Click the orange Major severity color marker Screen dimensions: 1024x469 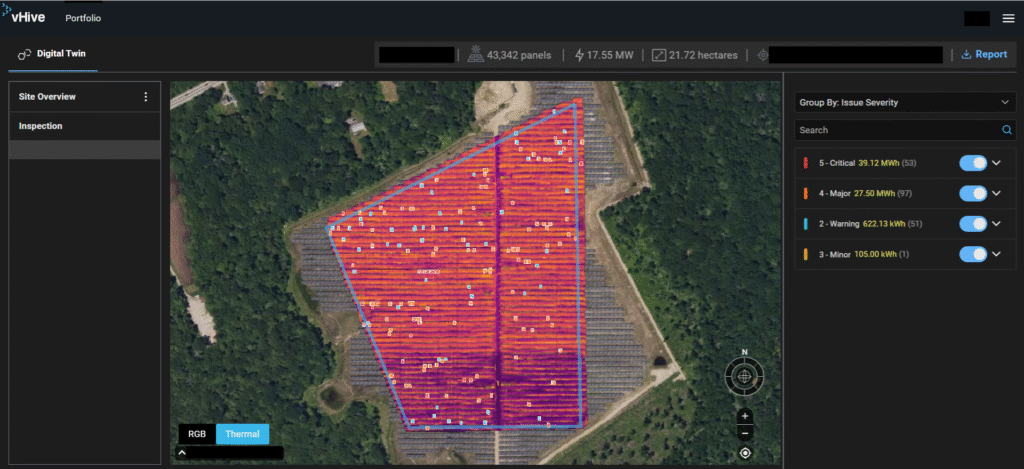806,193
